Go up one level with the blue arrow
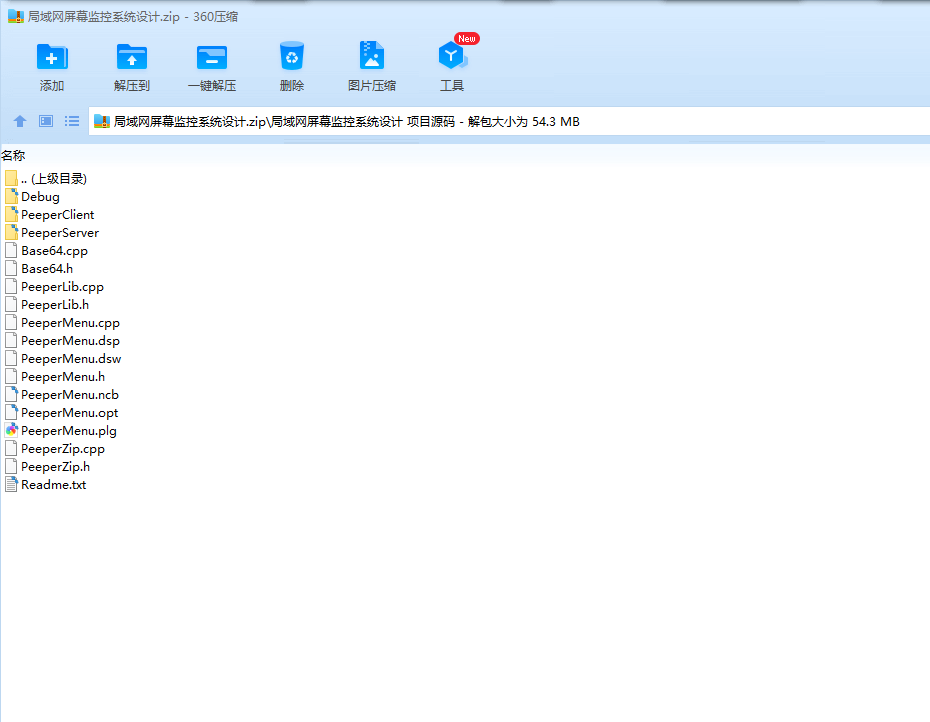The width and height of the screenshot is (930, 722). (x=20, y=121)
